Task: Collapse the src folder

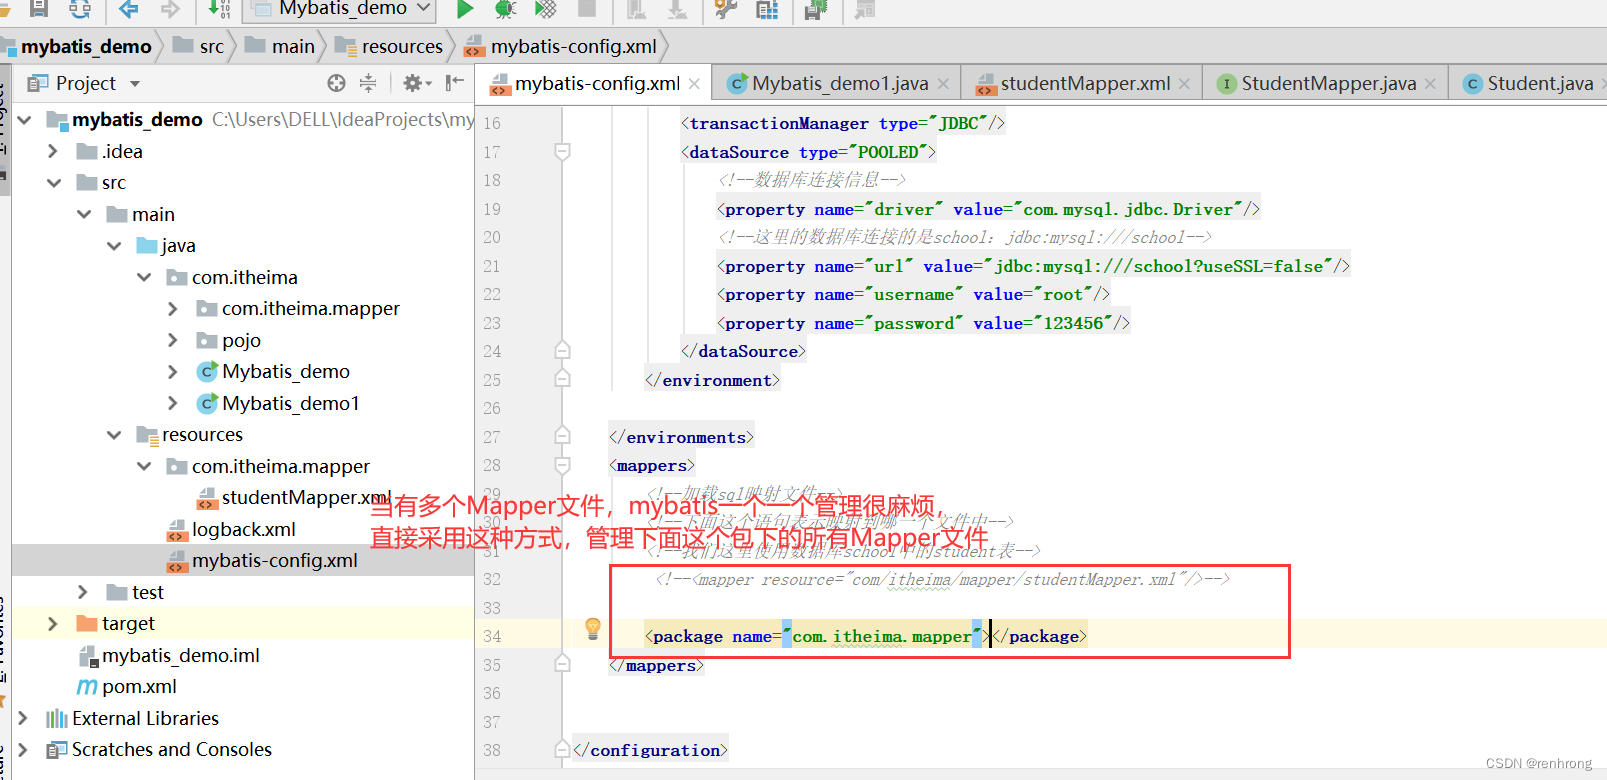Action: [54, 183]
